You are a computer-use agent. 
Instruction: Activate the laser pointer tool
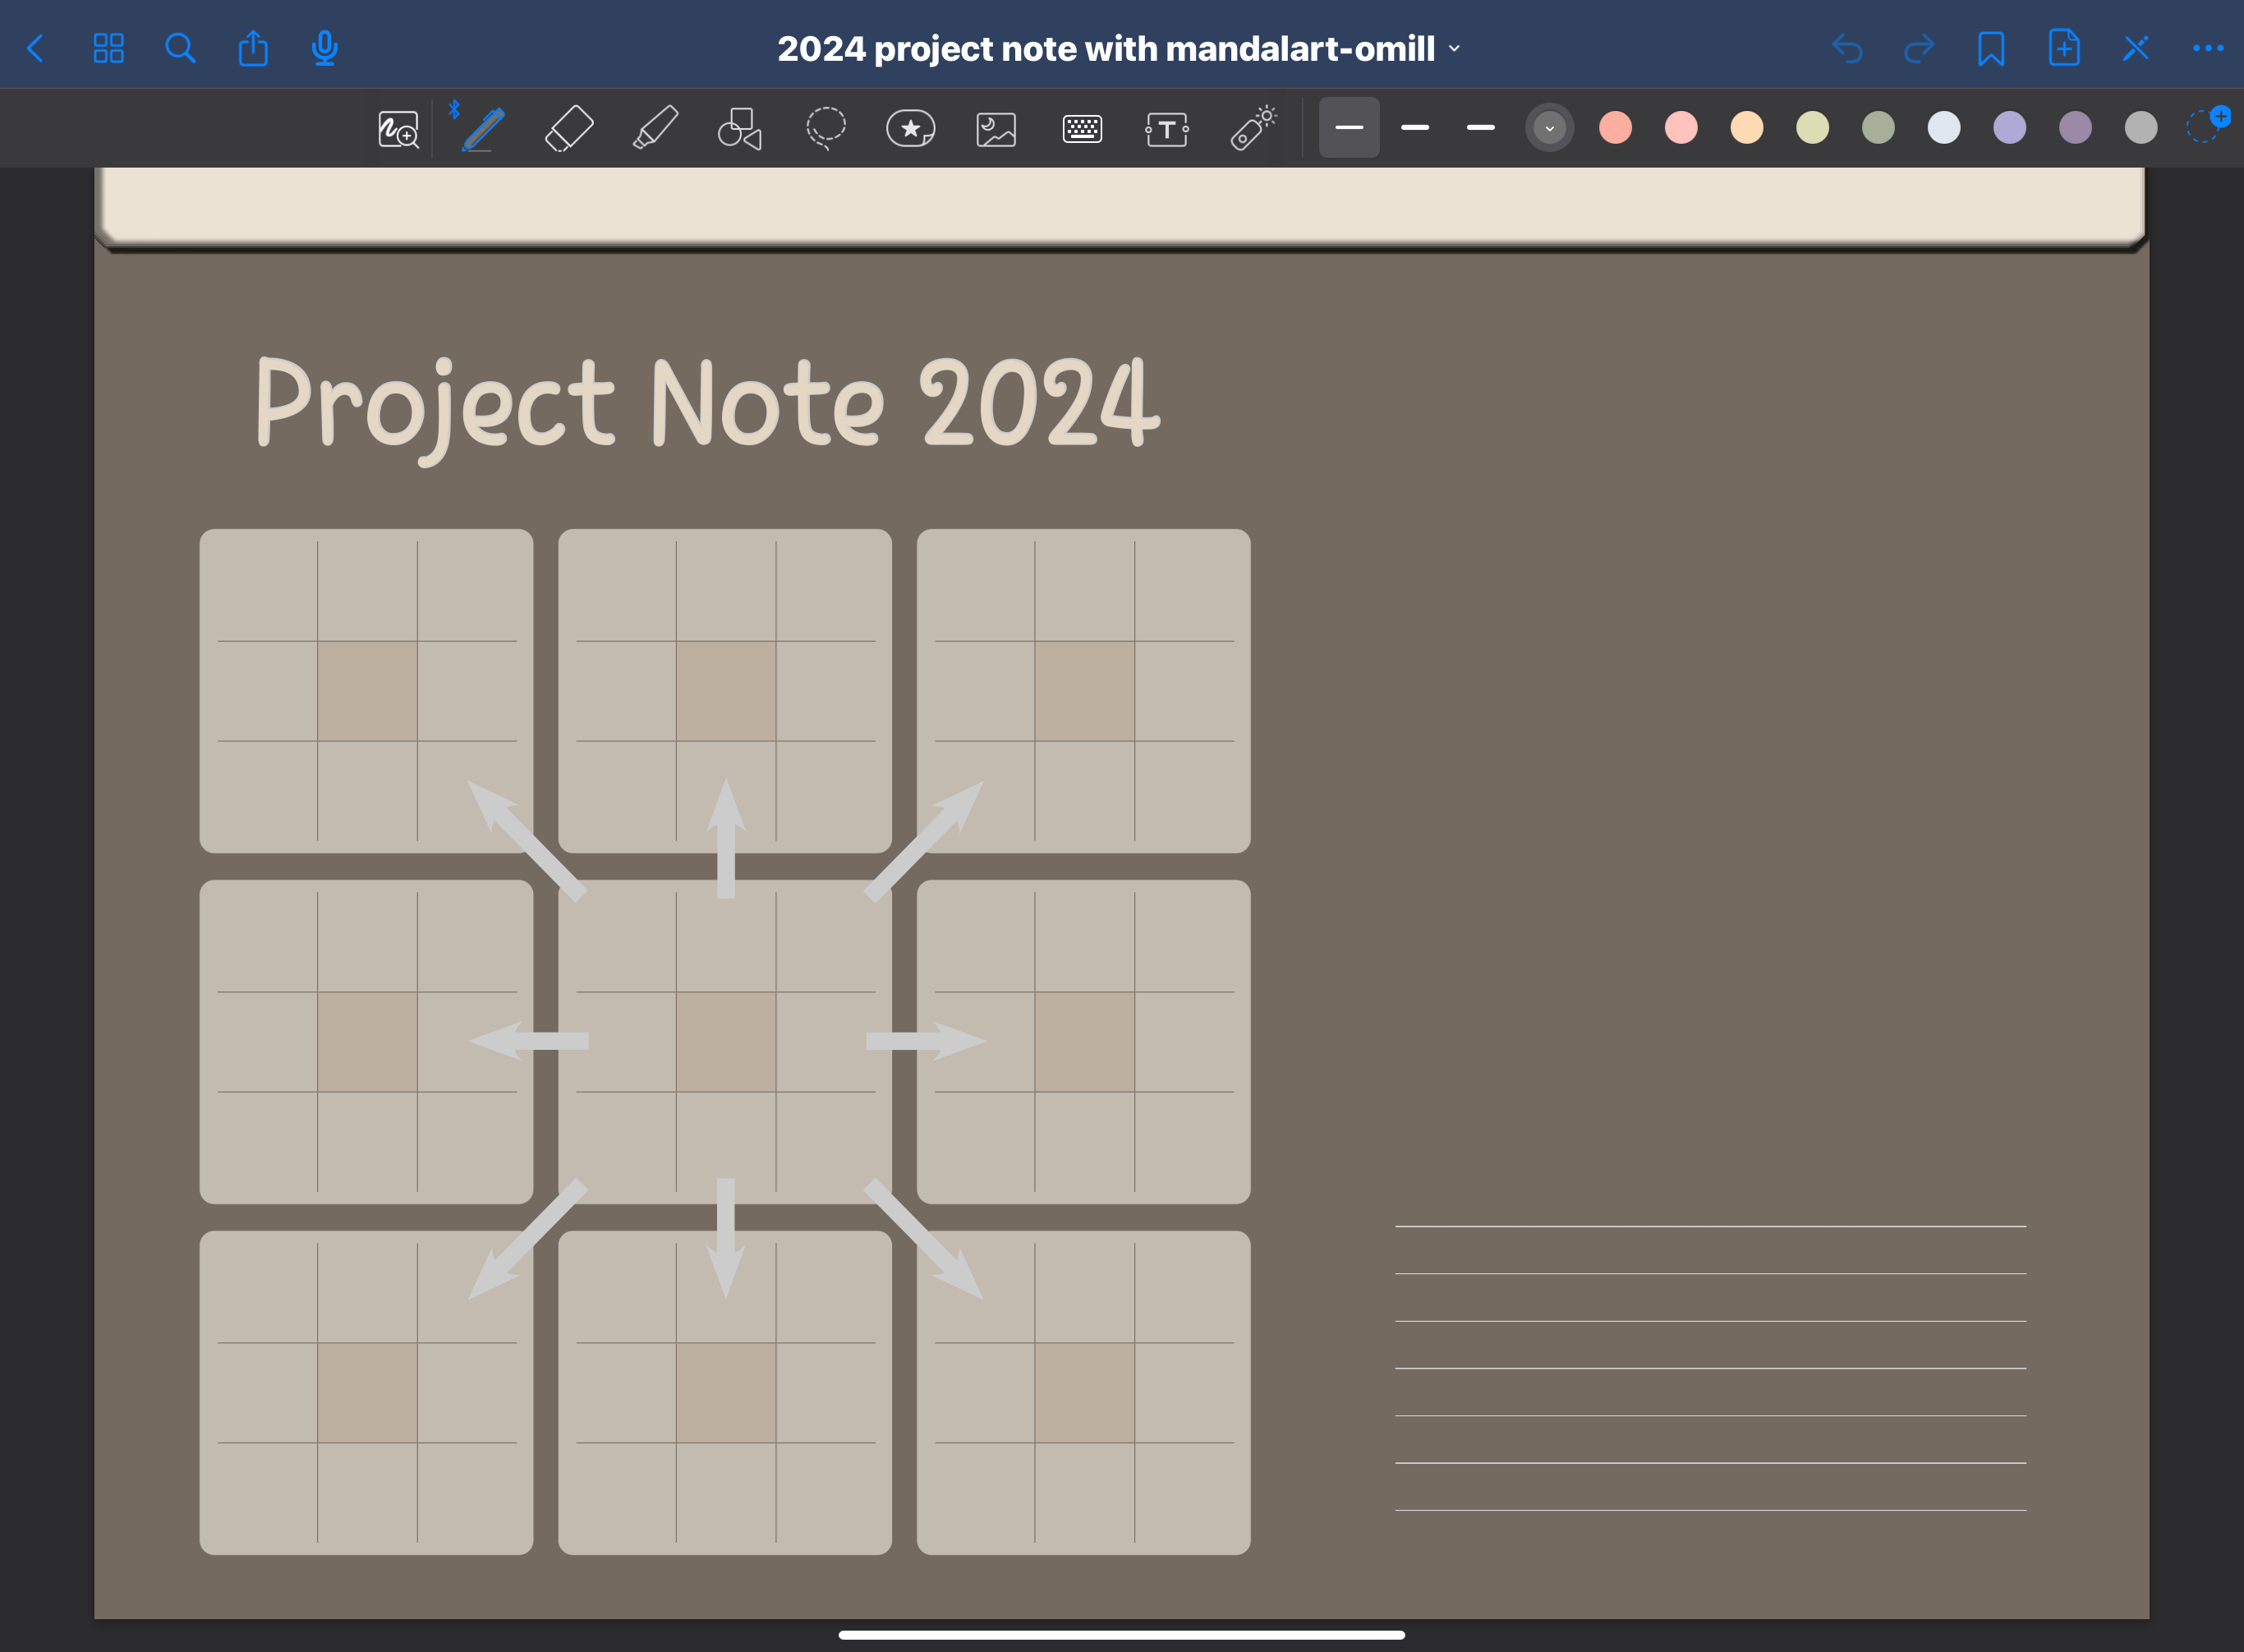(x=1253, y=128)
